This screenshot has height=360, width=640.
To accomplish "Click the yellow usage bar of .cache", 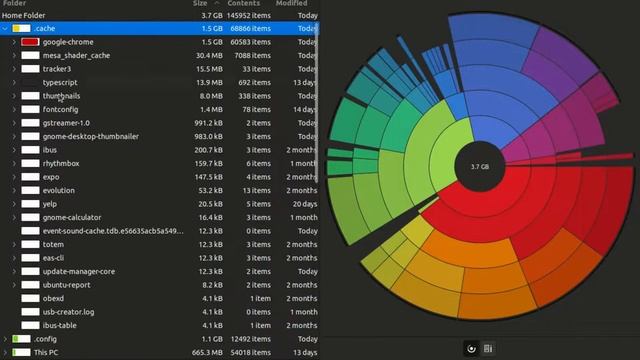I will 21,29.
